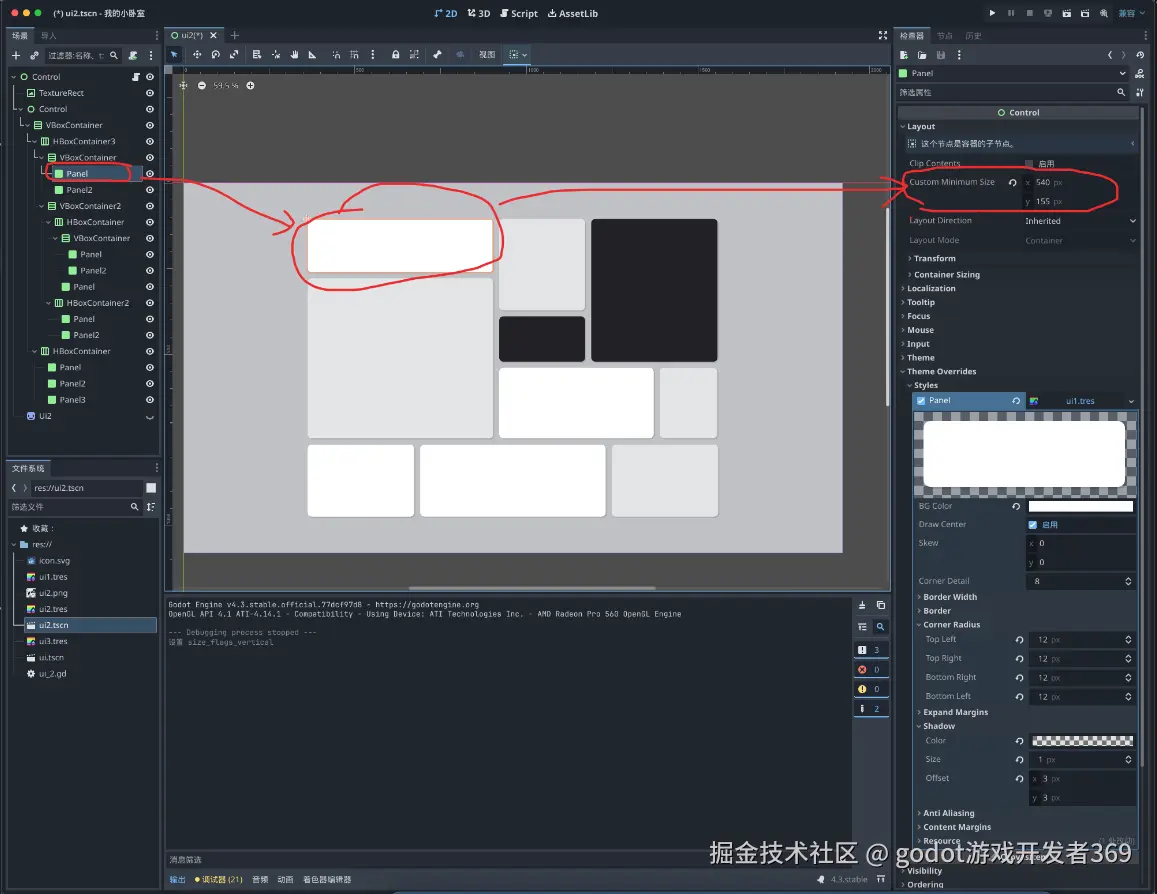This screenshot has height=894, width=1157.
Task: Toggle visibility of Panel3 node
Action: pyautogui.click(x=150, y=400)
